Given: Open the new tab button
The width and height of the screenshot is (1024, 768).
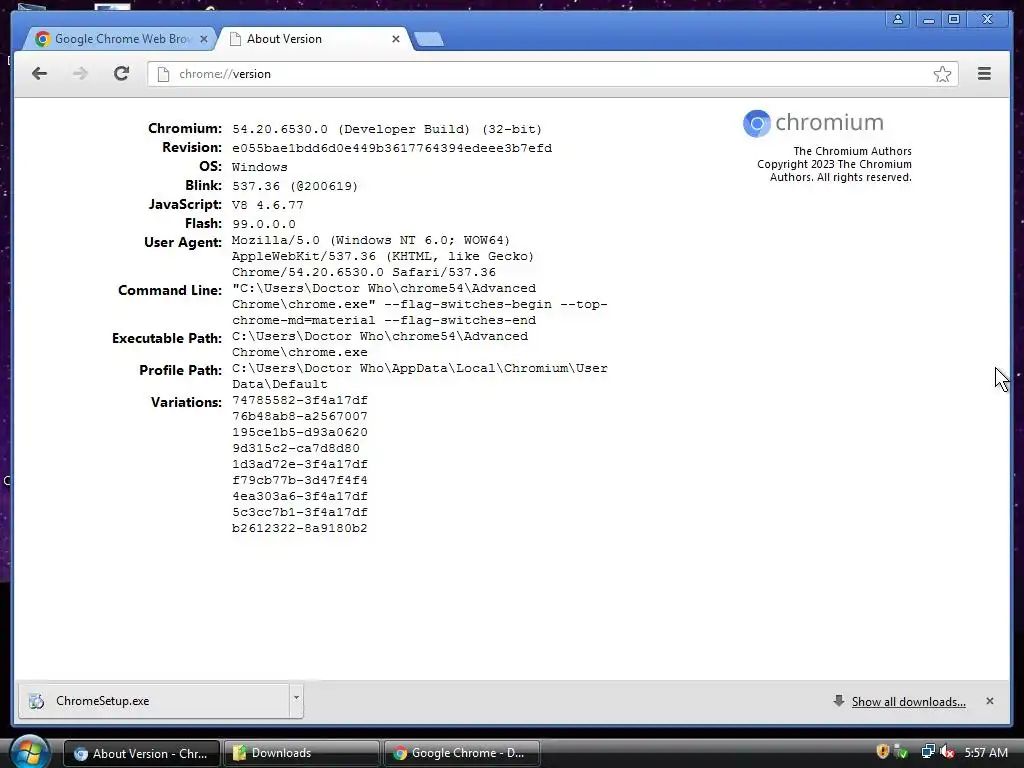Looking at the screenshot, I should click(429, 39).
